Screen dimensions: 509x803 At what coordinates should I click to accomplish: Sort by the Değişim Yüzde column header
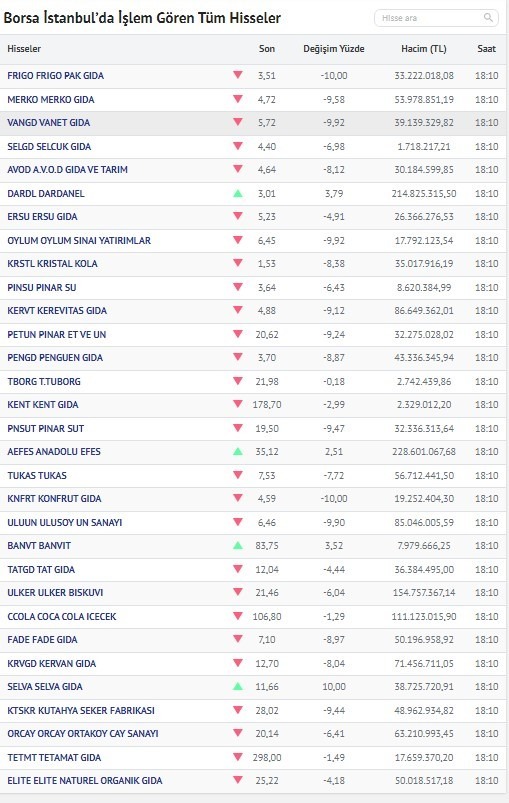334,49
